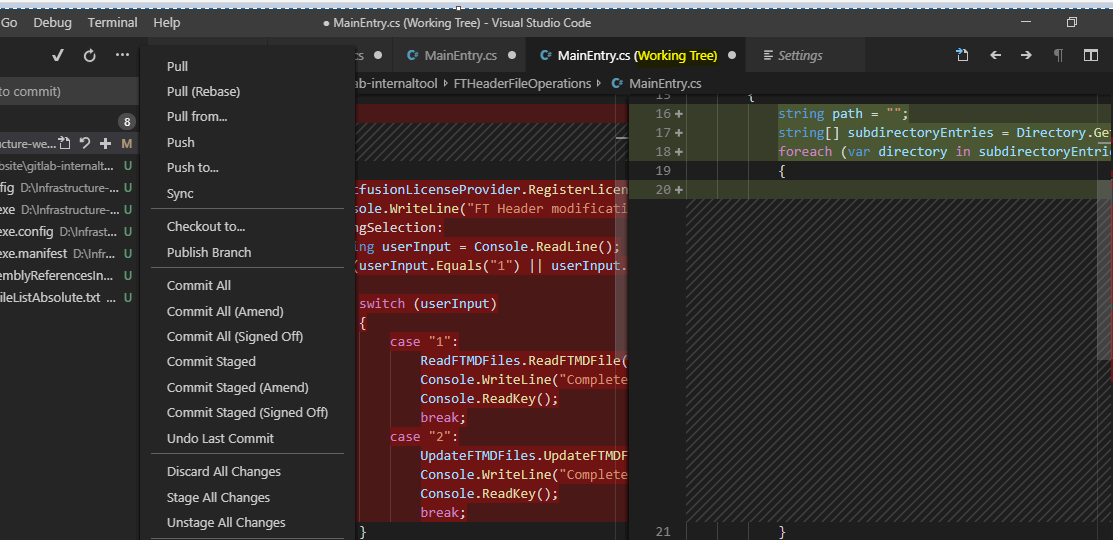Click the commit checkmark icon
The image size is (1113, 540).
click(58, 55)
